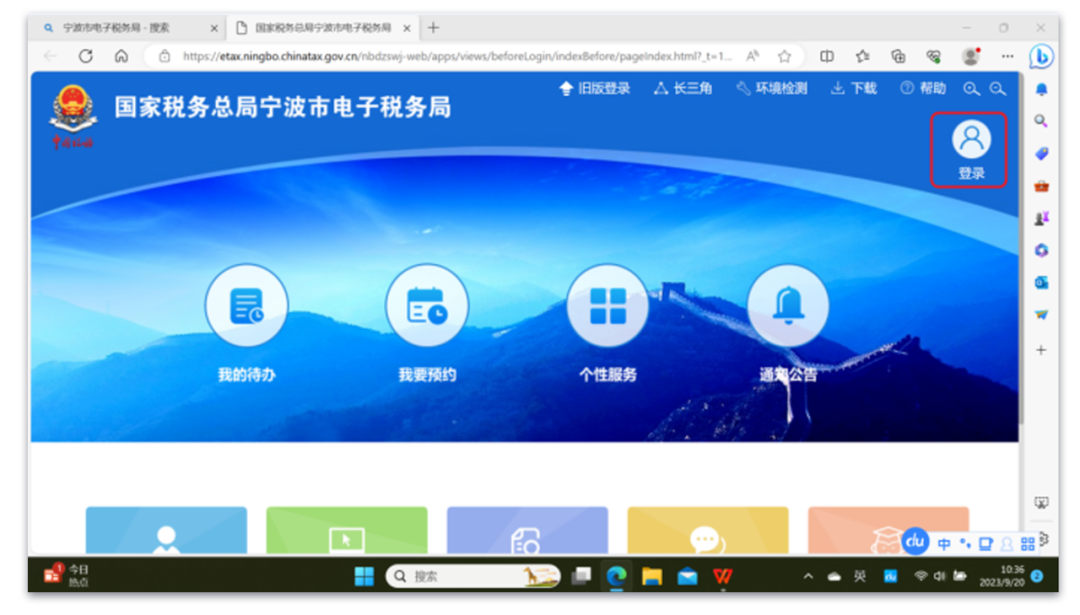Click 旧版登录 in top navigation

(x=595, y=89)
